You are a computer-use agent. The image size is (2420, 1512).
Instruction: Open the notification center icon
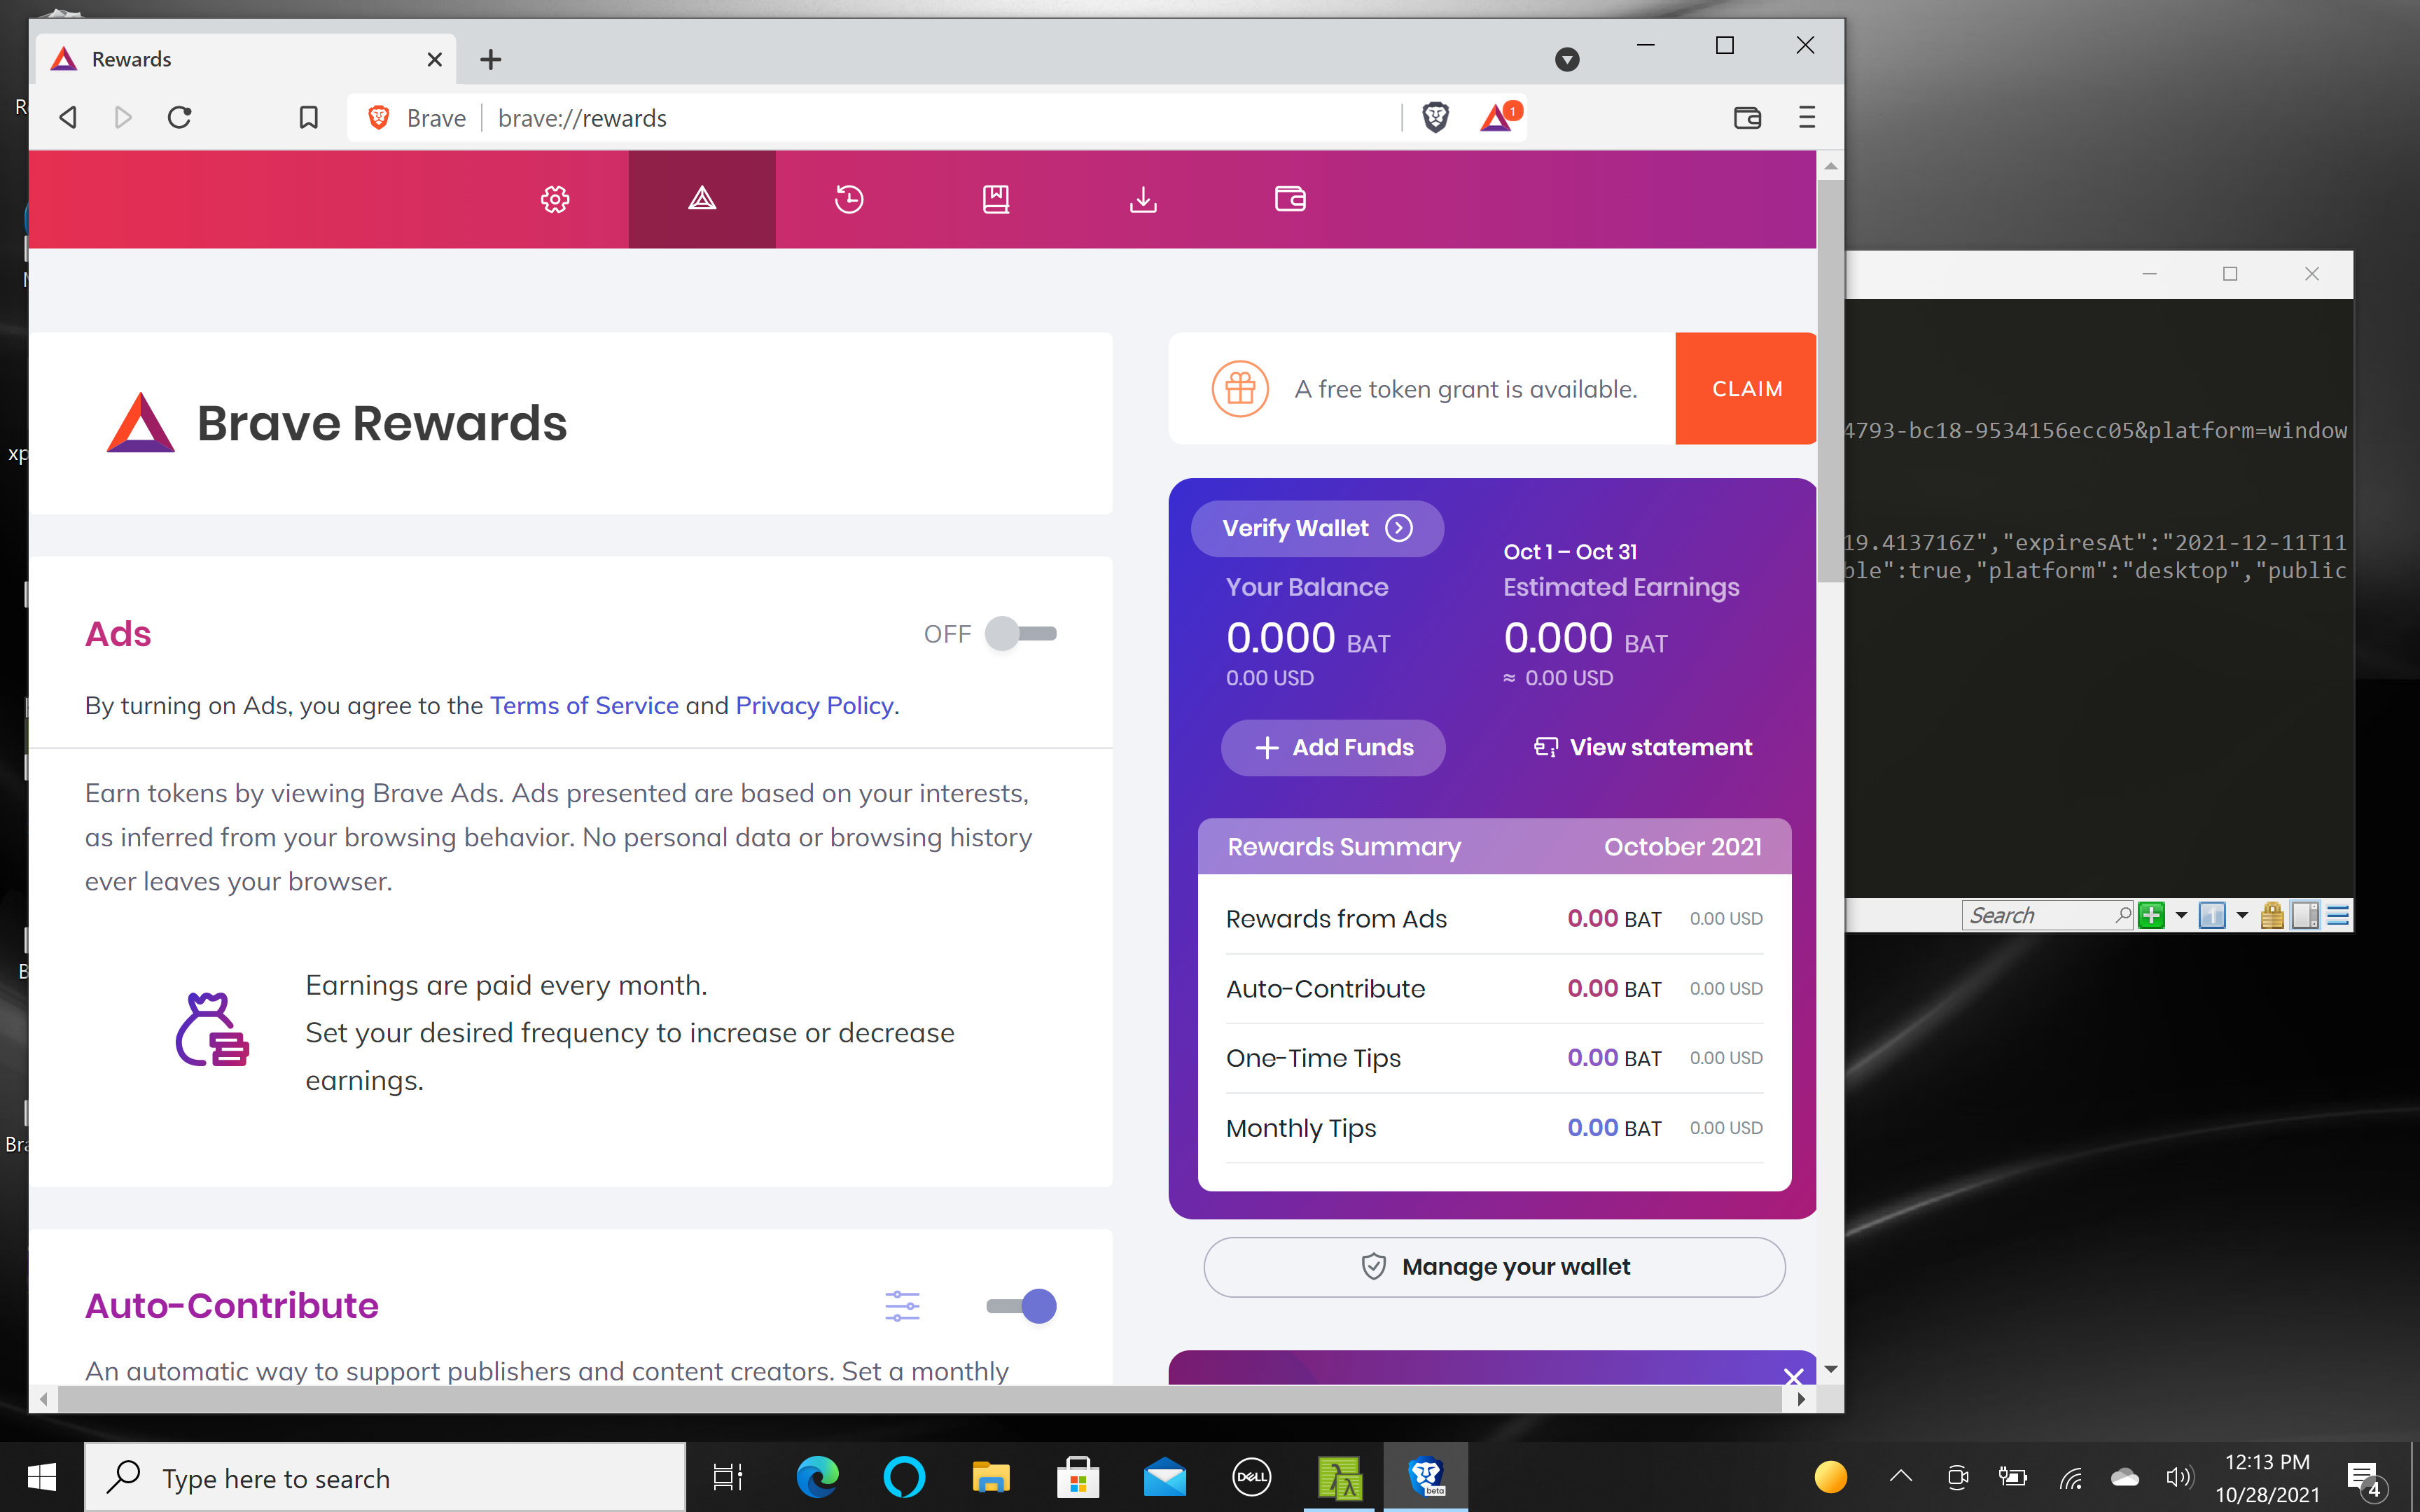point(2366,1478)
